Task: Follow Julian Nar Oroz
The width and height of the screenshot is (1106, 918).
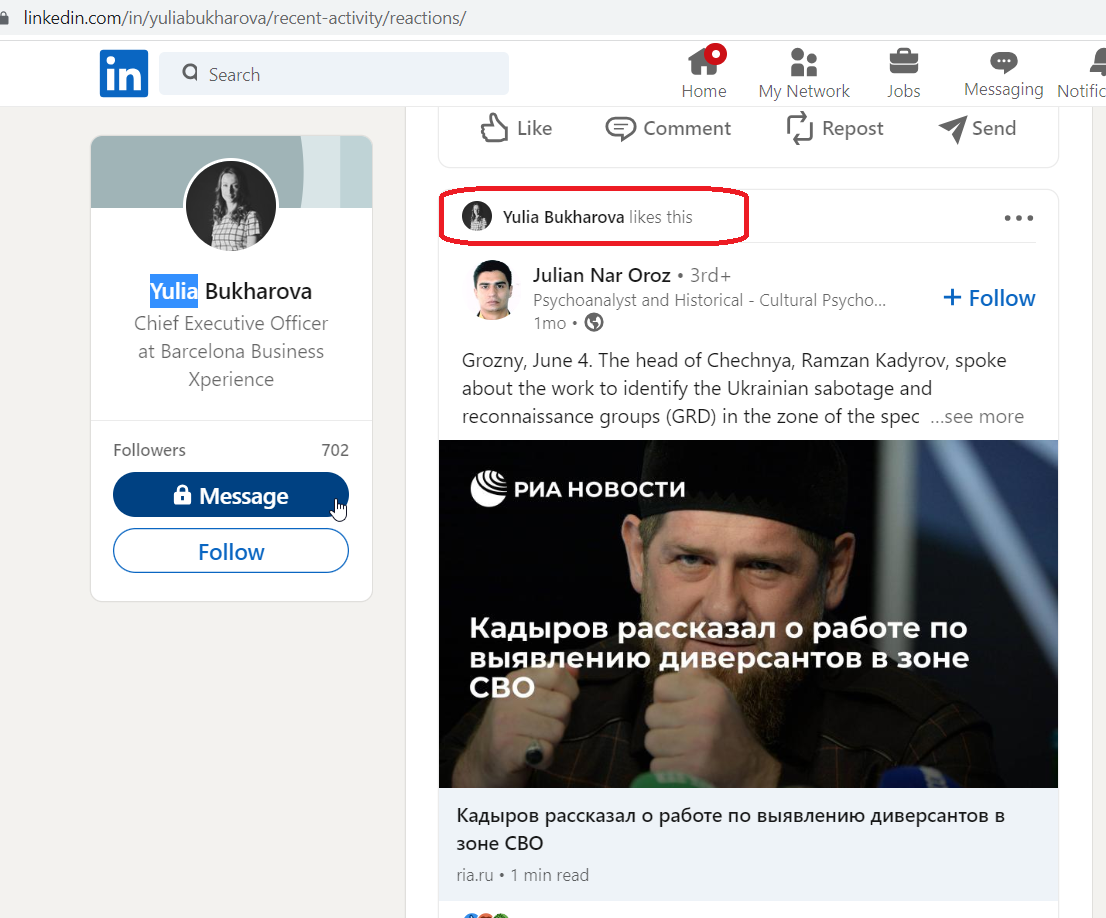Action: point(989,298)
